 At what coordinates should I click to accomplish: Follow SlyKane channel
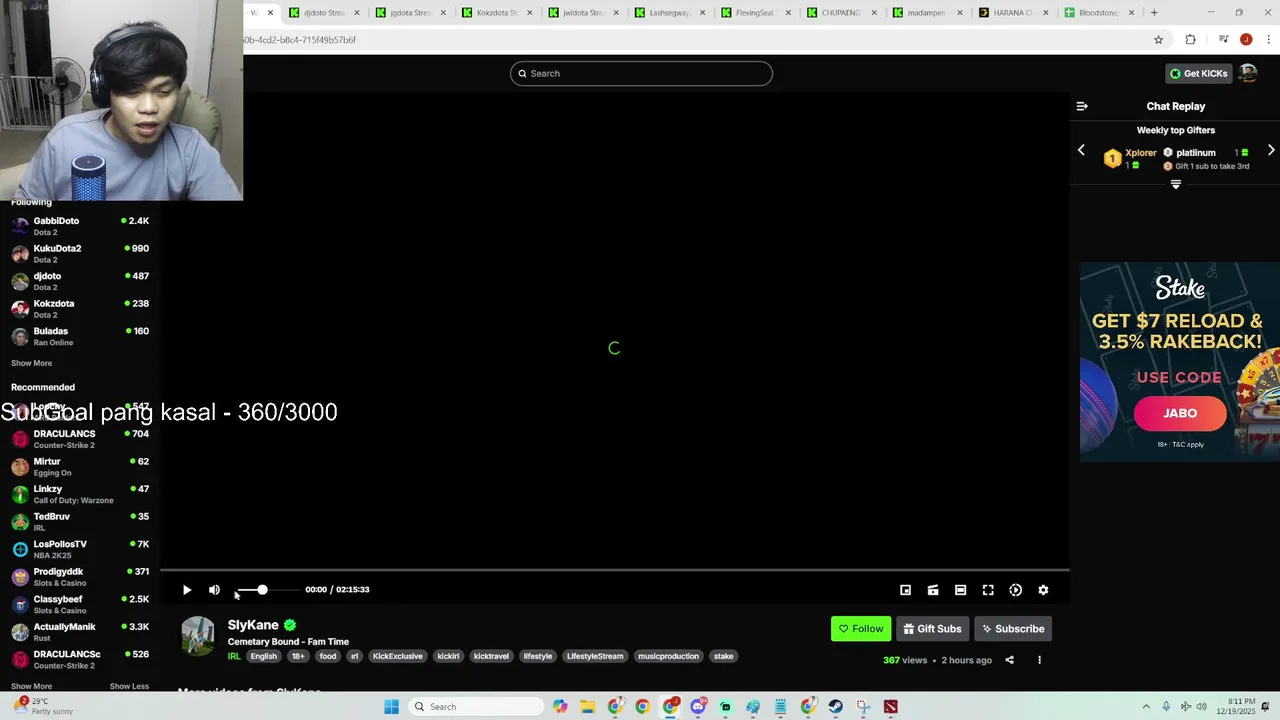tap(861, 629)
